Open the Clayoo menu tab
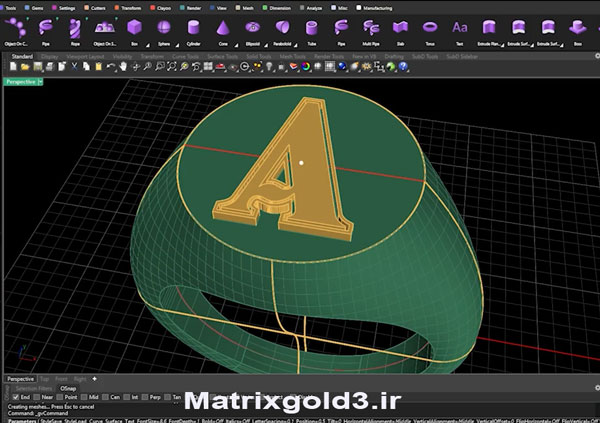 point(161,8)
